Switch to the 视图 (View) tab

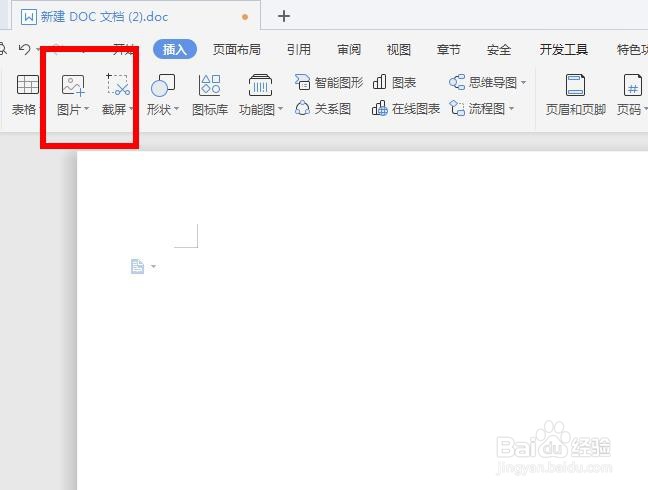pyautogui.click(x=399, y=50)
